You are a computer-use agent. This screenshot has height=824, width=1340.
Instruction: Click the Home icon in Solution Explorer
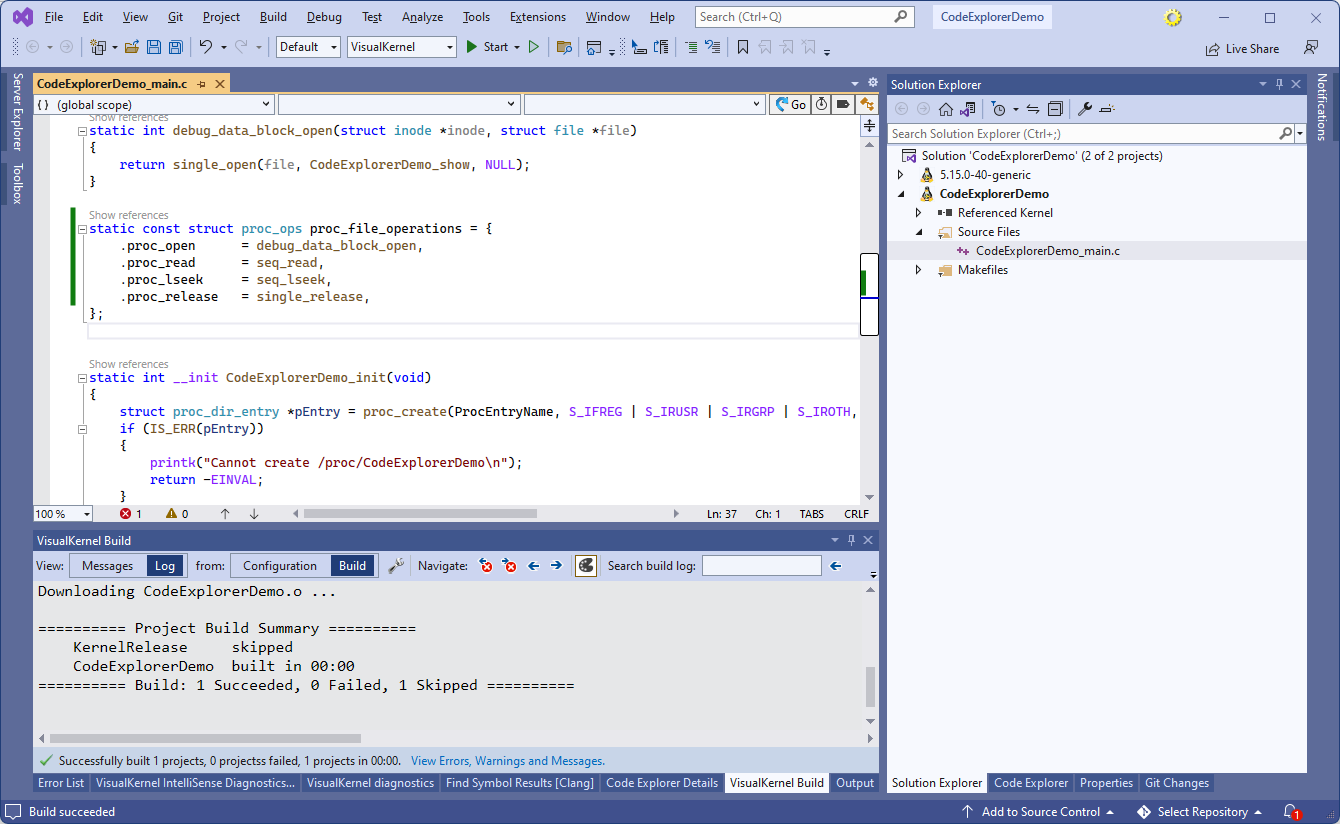click(945, 109)
